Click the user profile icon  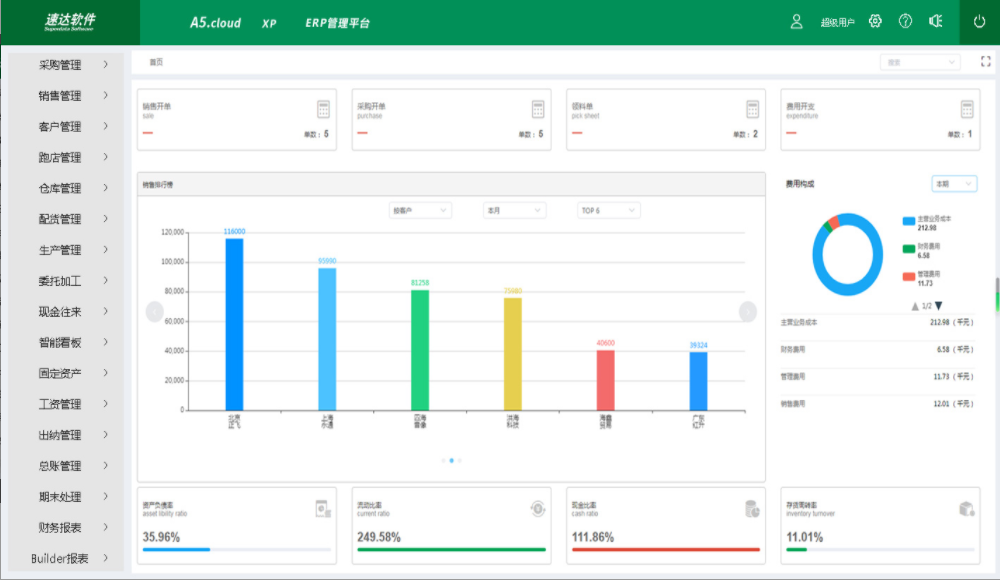click(797, 22)
